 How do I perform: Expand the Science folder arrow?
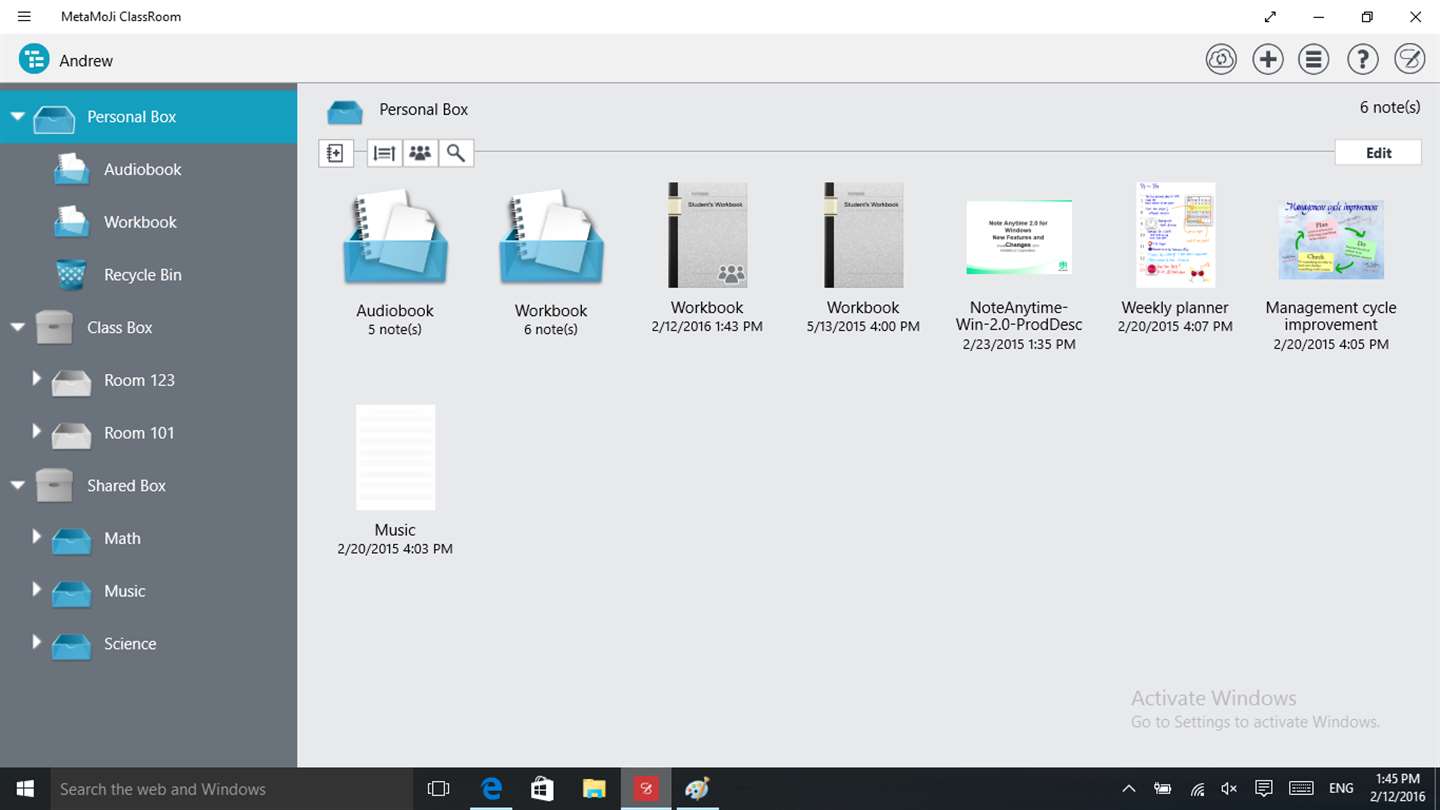(x=36, y=642)
